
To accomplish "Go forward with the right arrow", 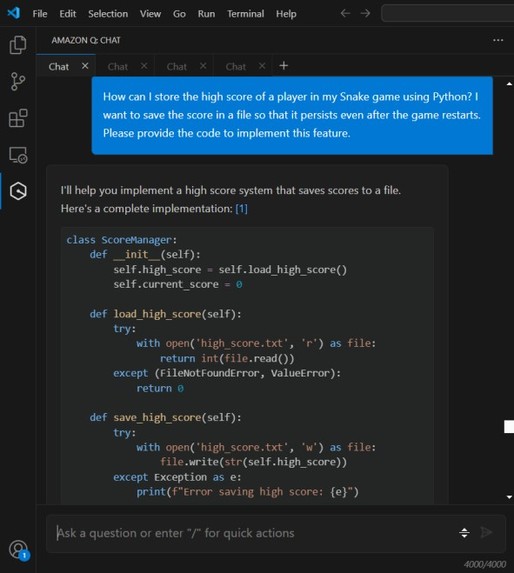I will coord(365,14).
